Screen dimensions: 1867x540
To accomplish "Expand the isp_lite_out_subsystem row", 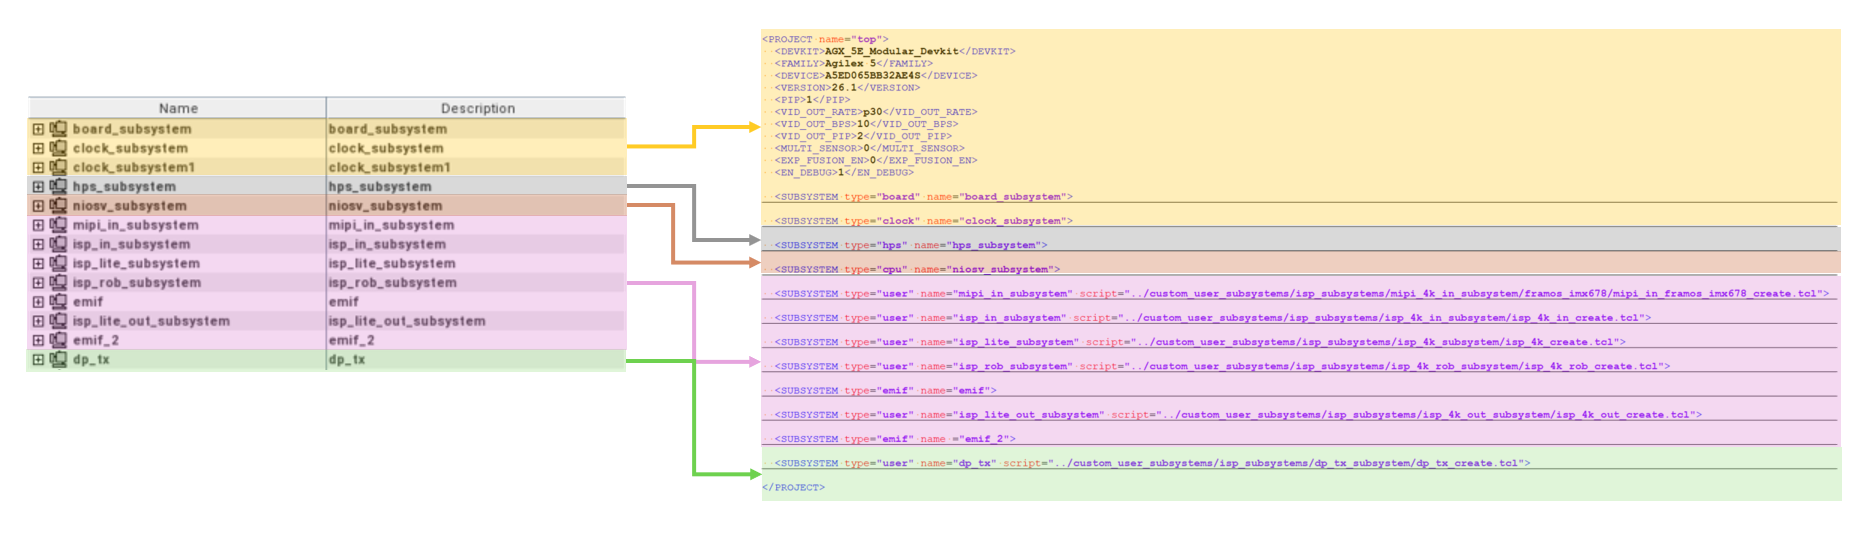I will [38, 321].
